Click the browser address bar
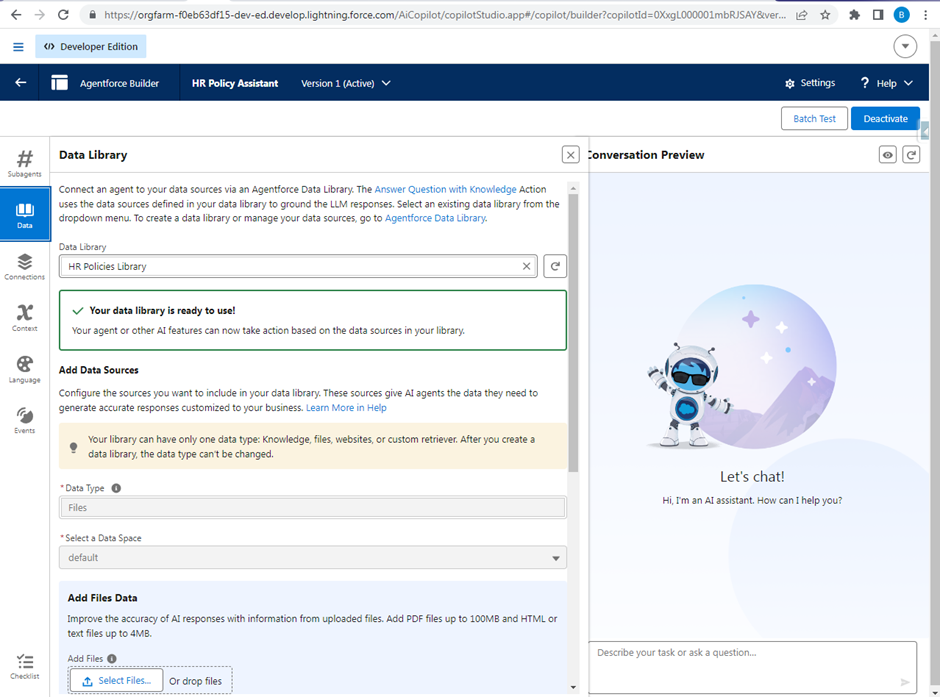The height and width of the screenshot is (697, 940). pyautogui.click(x=445, y=15)
